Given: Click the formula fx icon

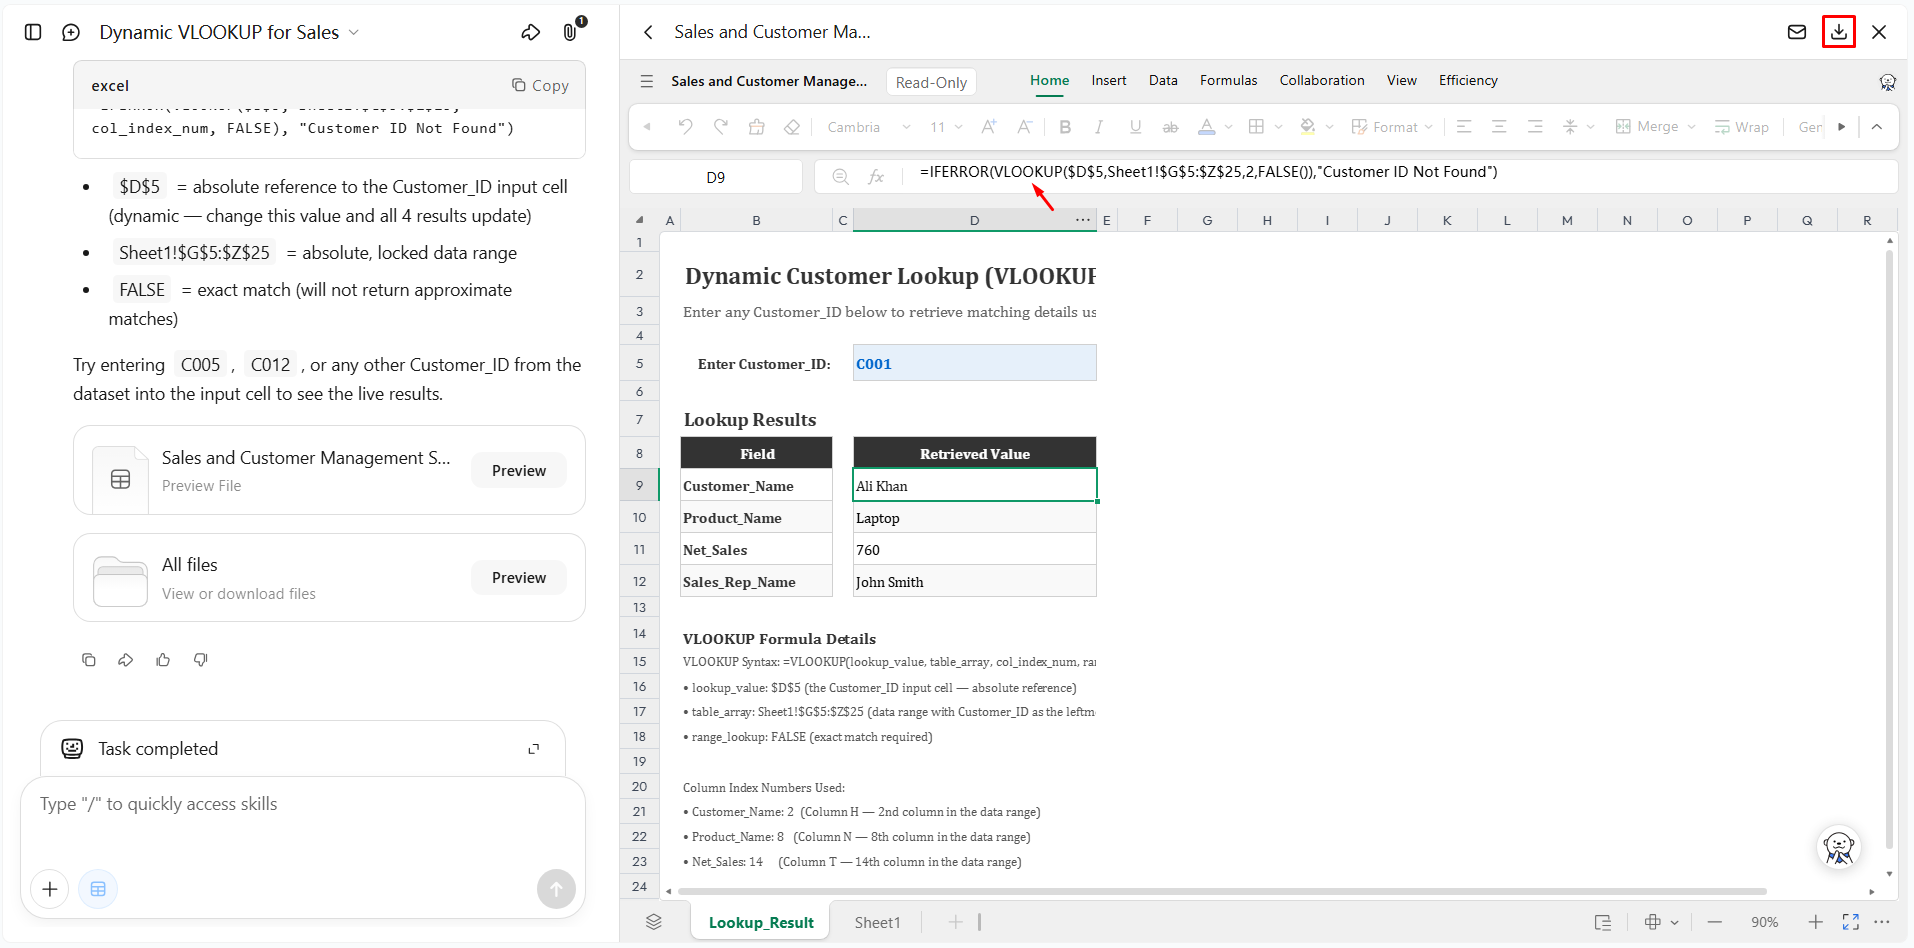Looking at the screenshot, I should click(x=876, y=177).
